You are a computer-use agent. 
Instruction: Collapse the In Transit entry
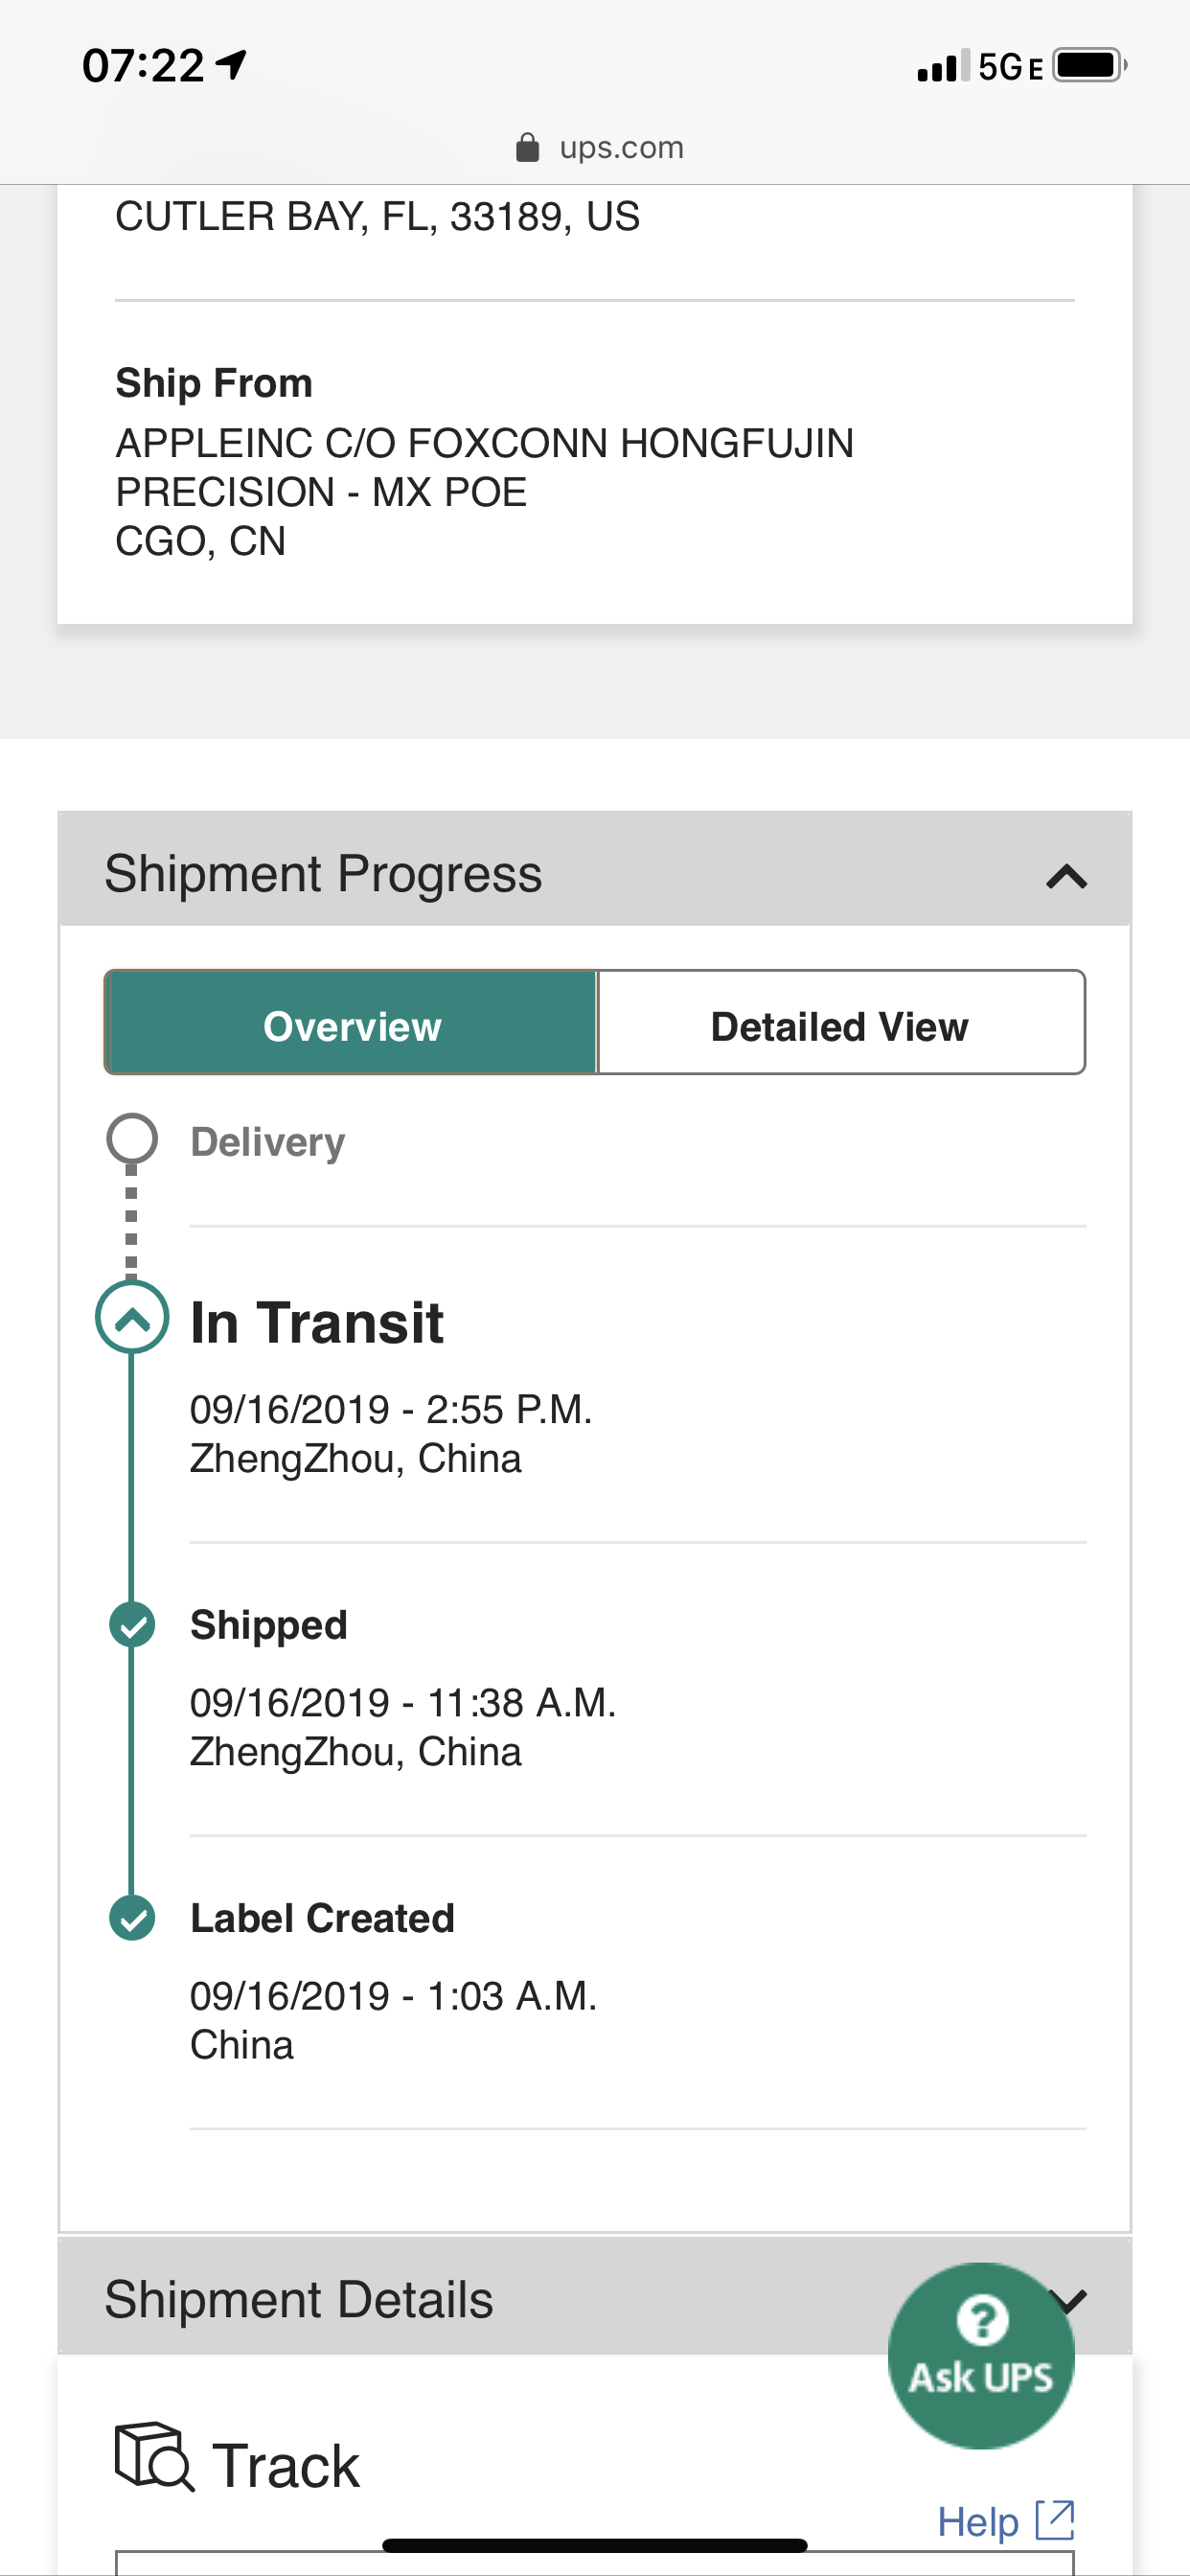(132, 1318)
